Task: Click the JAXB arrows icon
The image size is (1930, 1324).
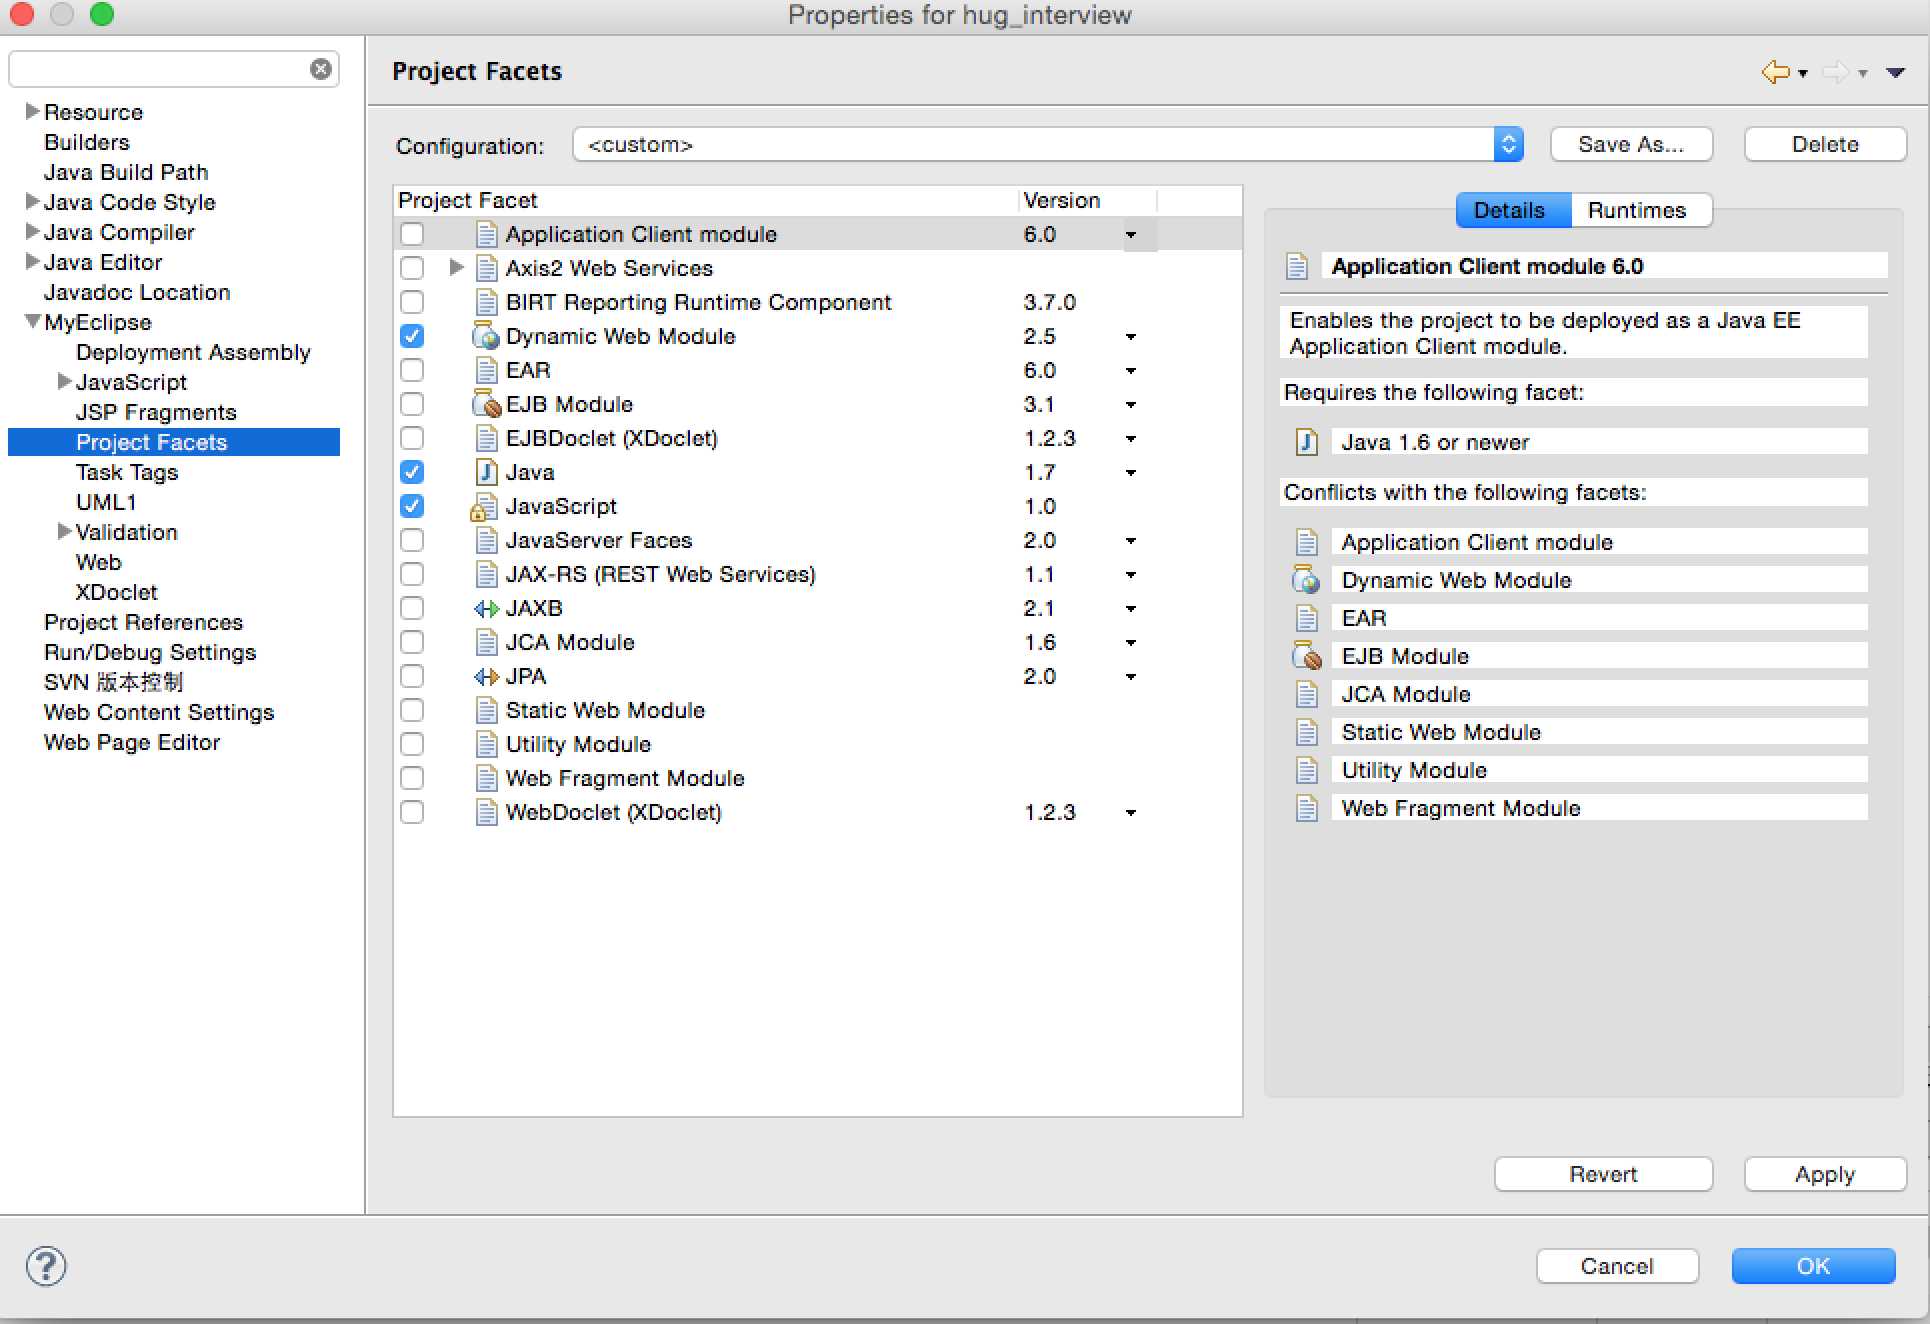Action: pos(486,608)
